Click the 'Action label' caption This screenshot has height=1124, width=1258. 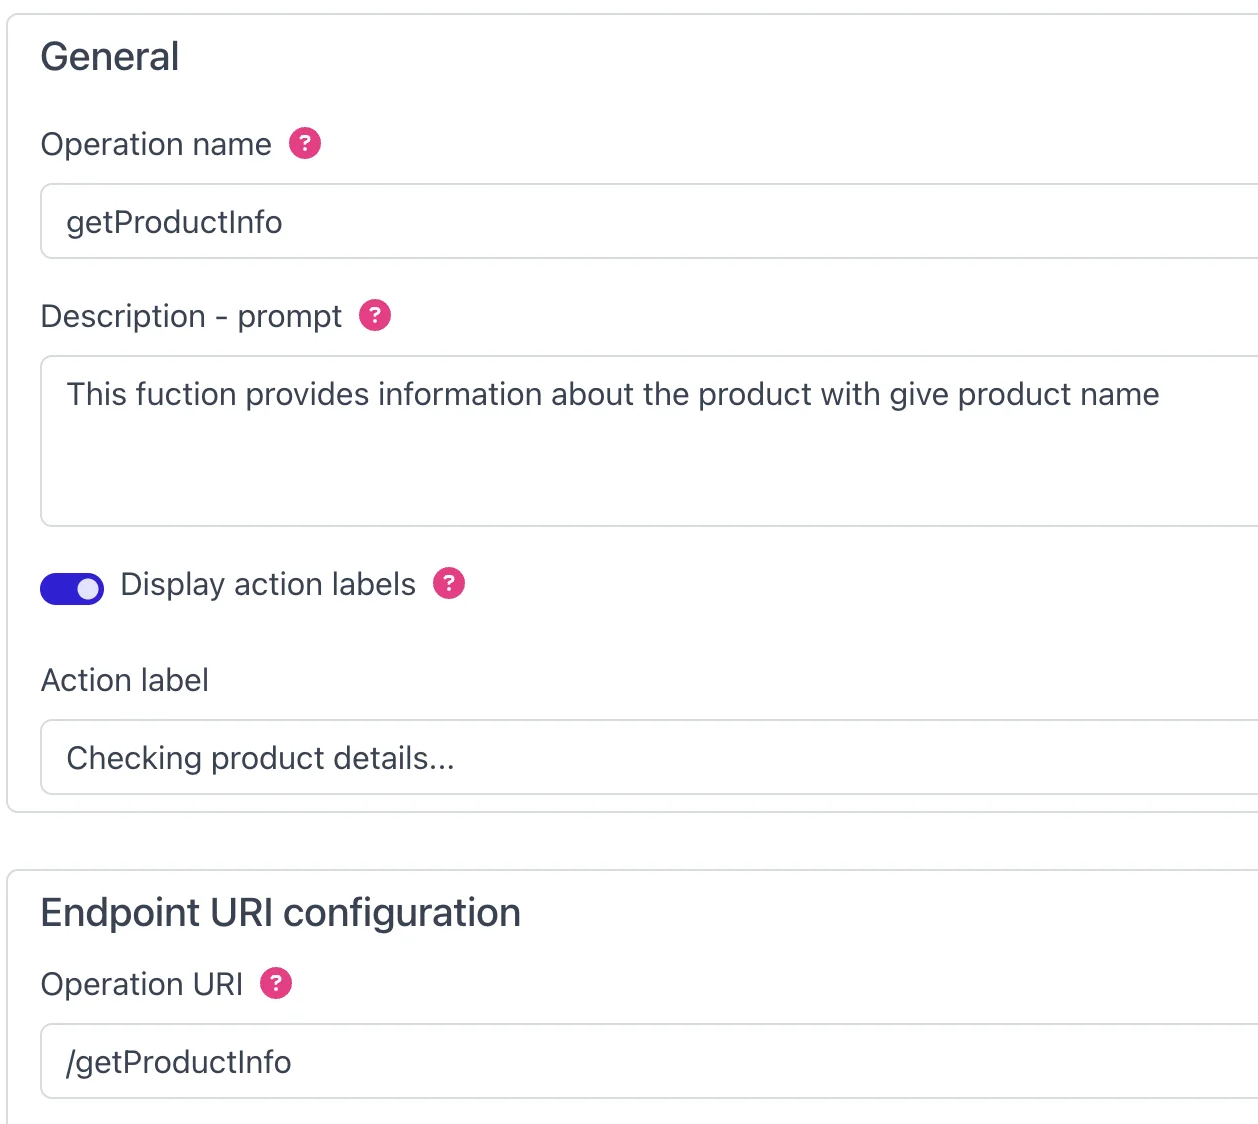(125, 681)
